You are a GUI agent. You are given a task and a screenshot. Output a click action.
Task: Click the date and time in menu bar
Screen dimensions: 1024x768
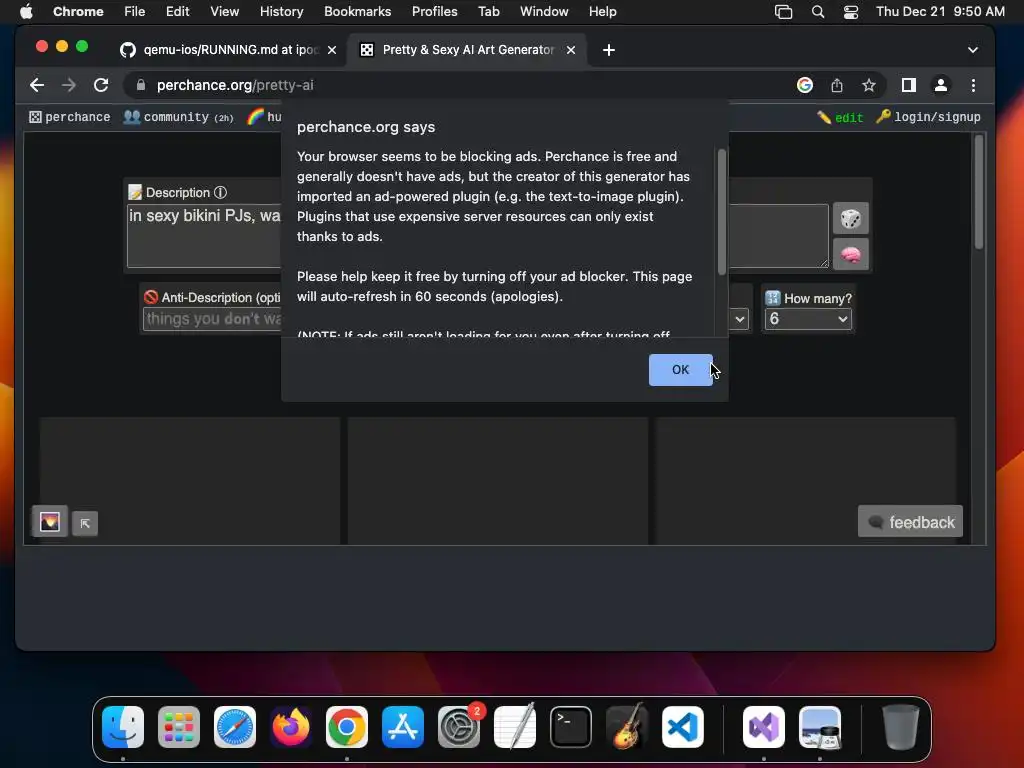point(940,11)
